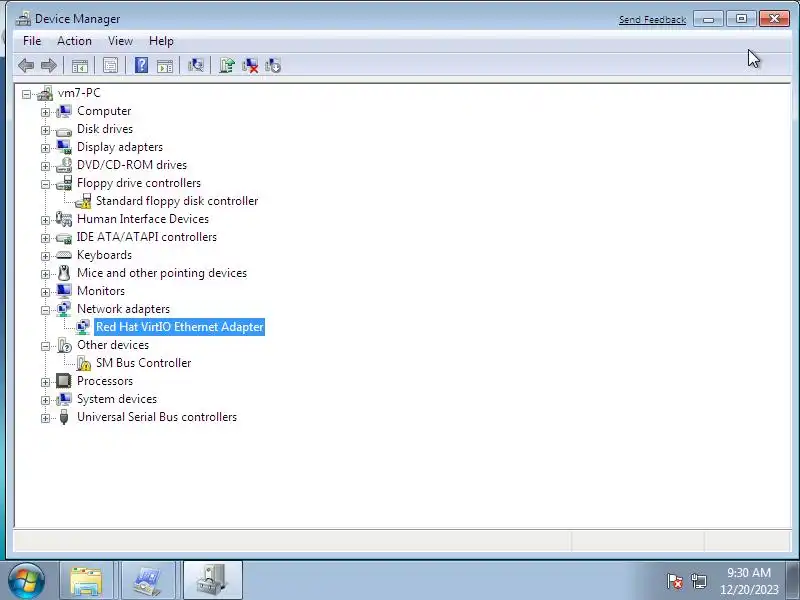Click the Keyboards category icon
800x600 pixels.
pyautogui.click(x=64, y=255)
